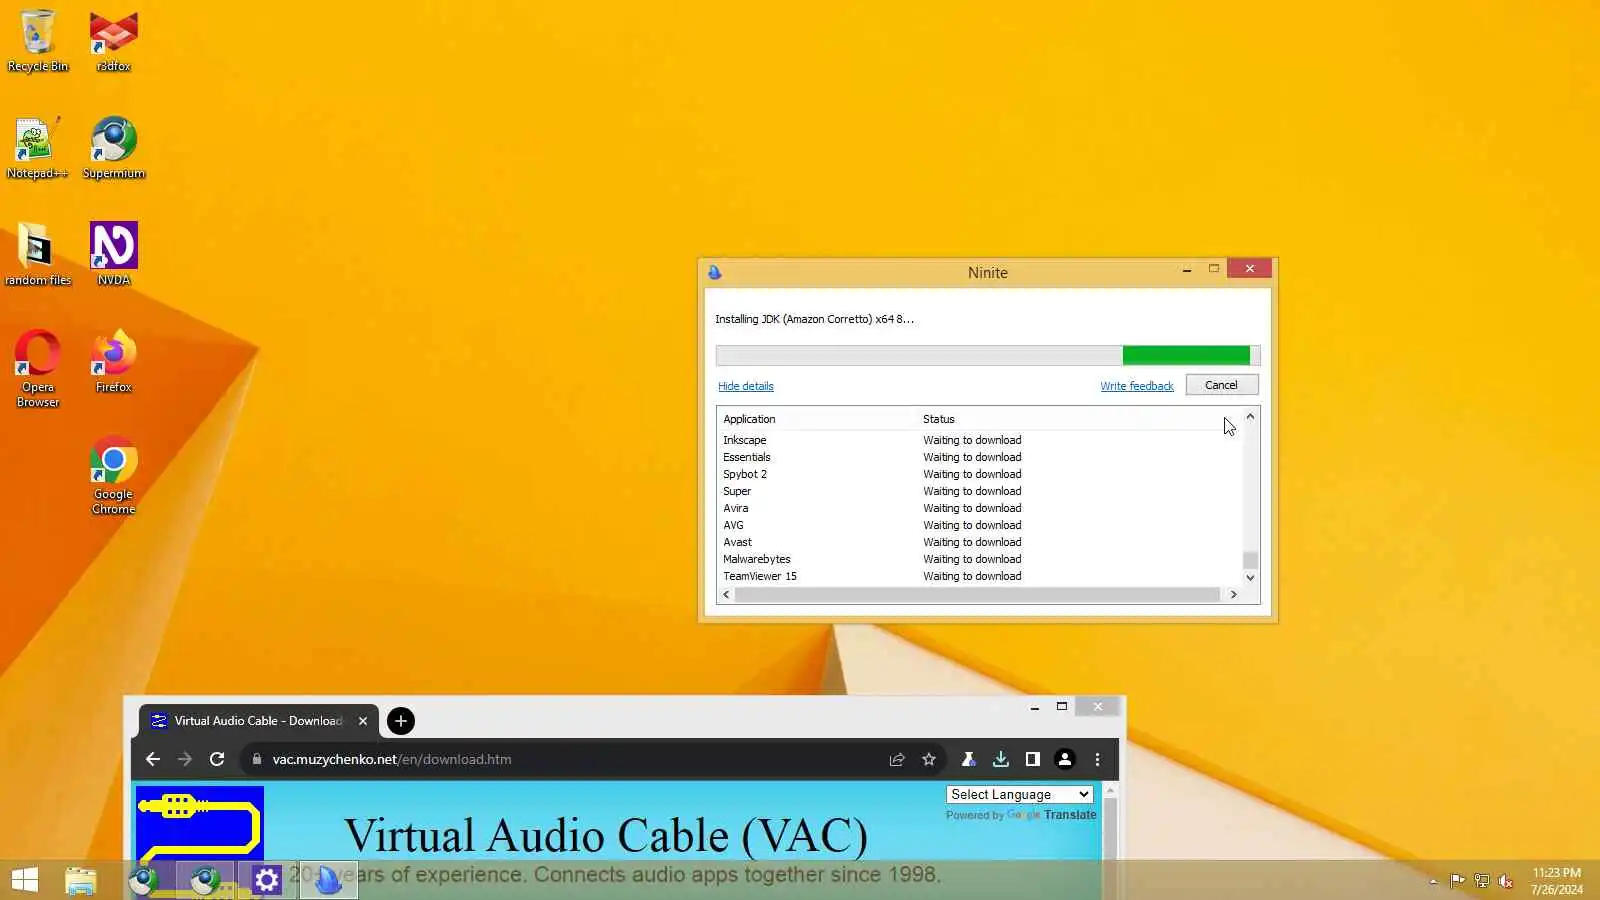Image resolution: width=1600 pixels, height=900 pixels.
Task: Select the Supermium desktop shortcut
Action: (x=113, y=148)
